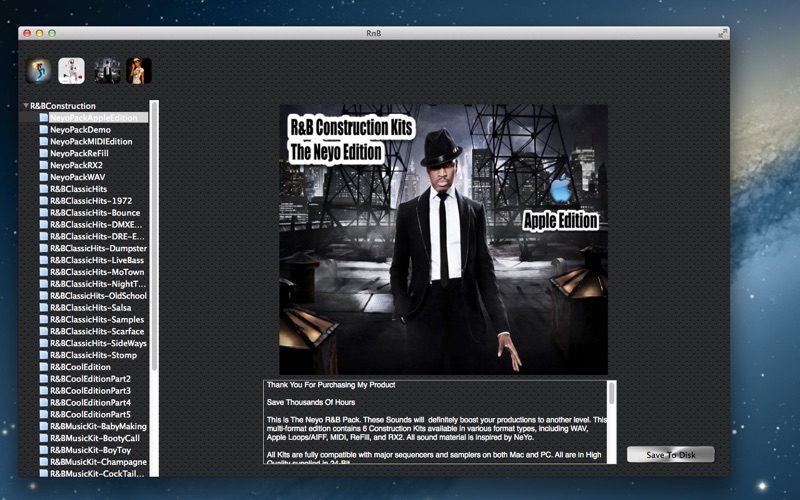Close the RnB window with the red button
Screen dimensions: 800x500
point(27,33)
